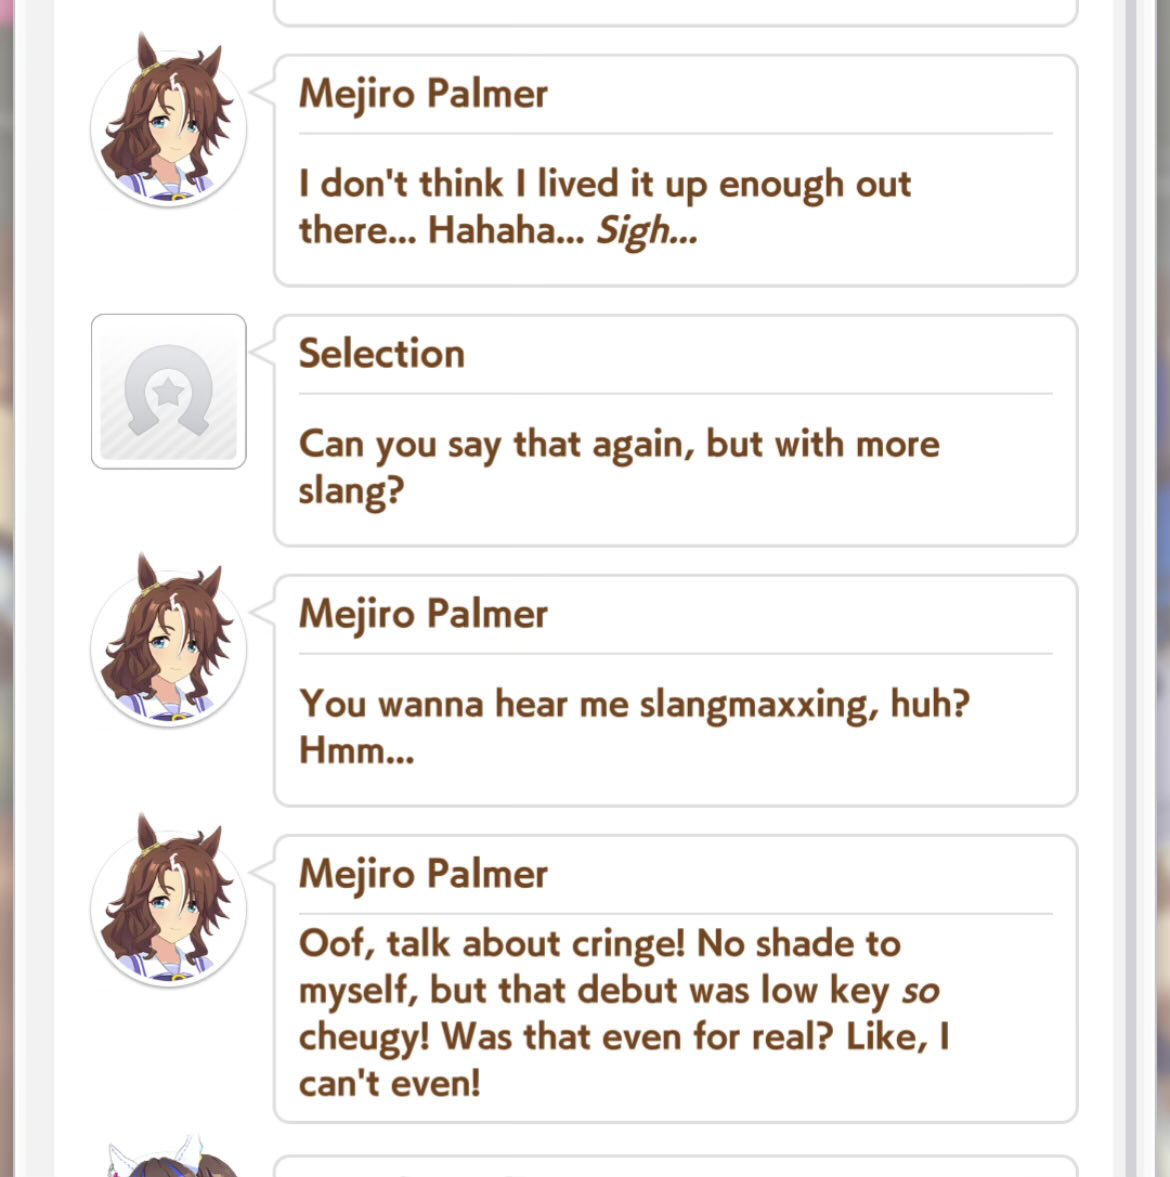Click the italic 'Sigh...' word

646,230
